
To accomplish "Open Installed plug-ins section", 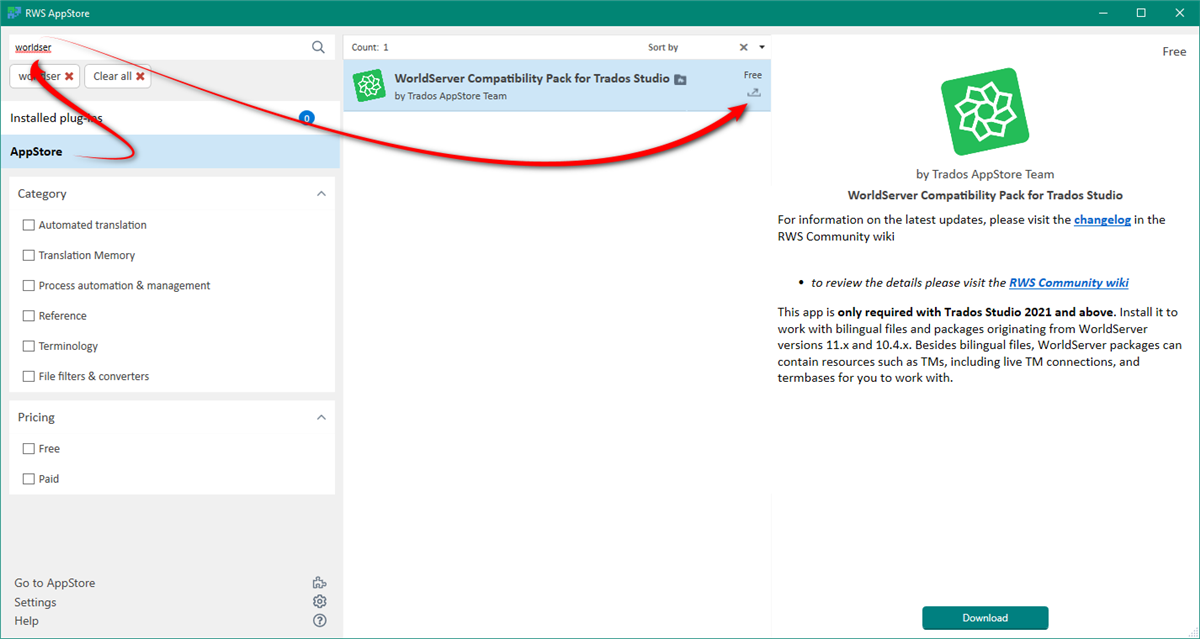I will (x=170, y=118).
